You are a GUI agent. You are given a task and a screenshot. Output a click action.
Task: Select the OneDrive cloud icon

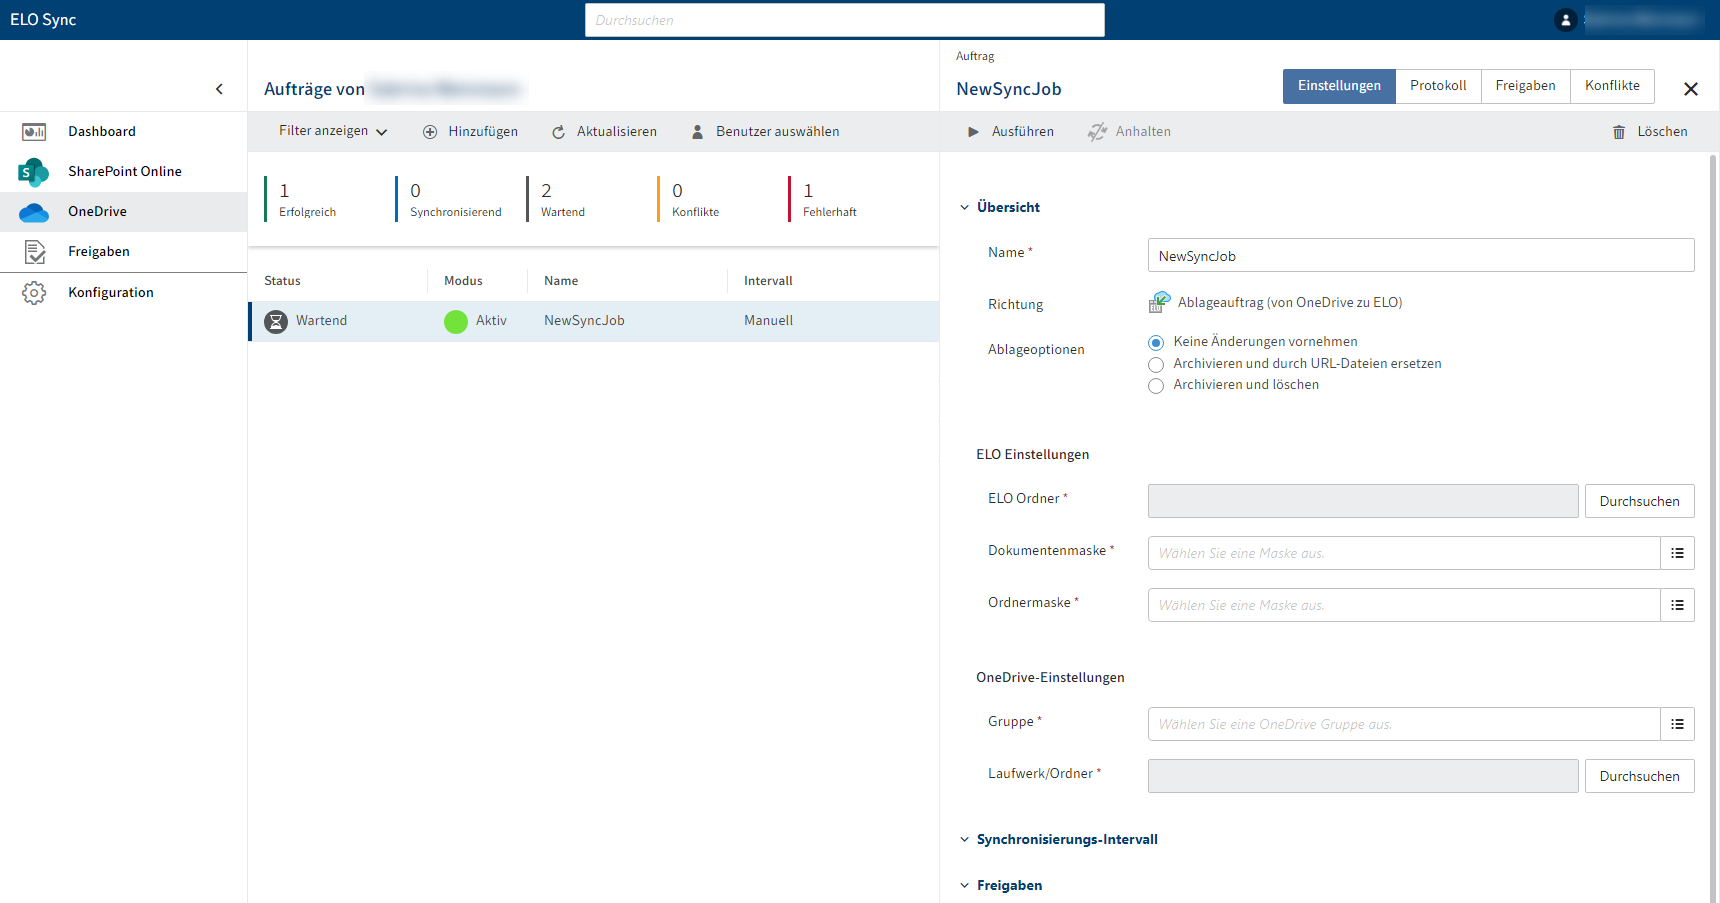(34, 212)
